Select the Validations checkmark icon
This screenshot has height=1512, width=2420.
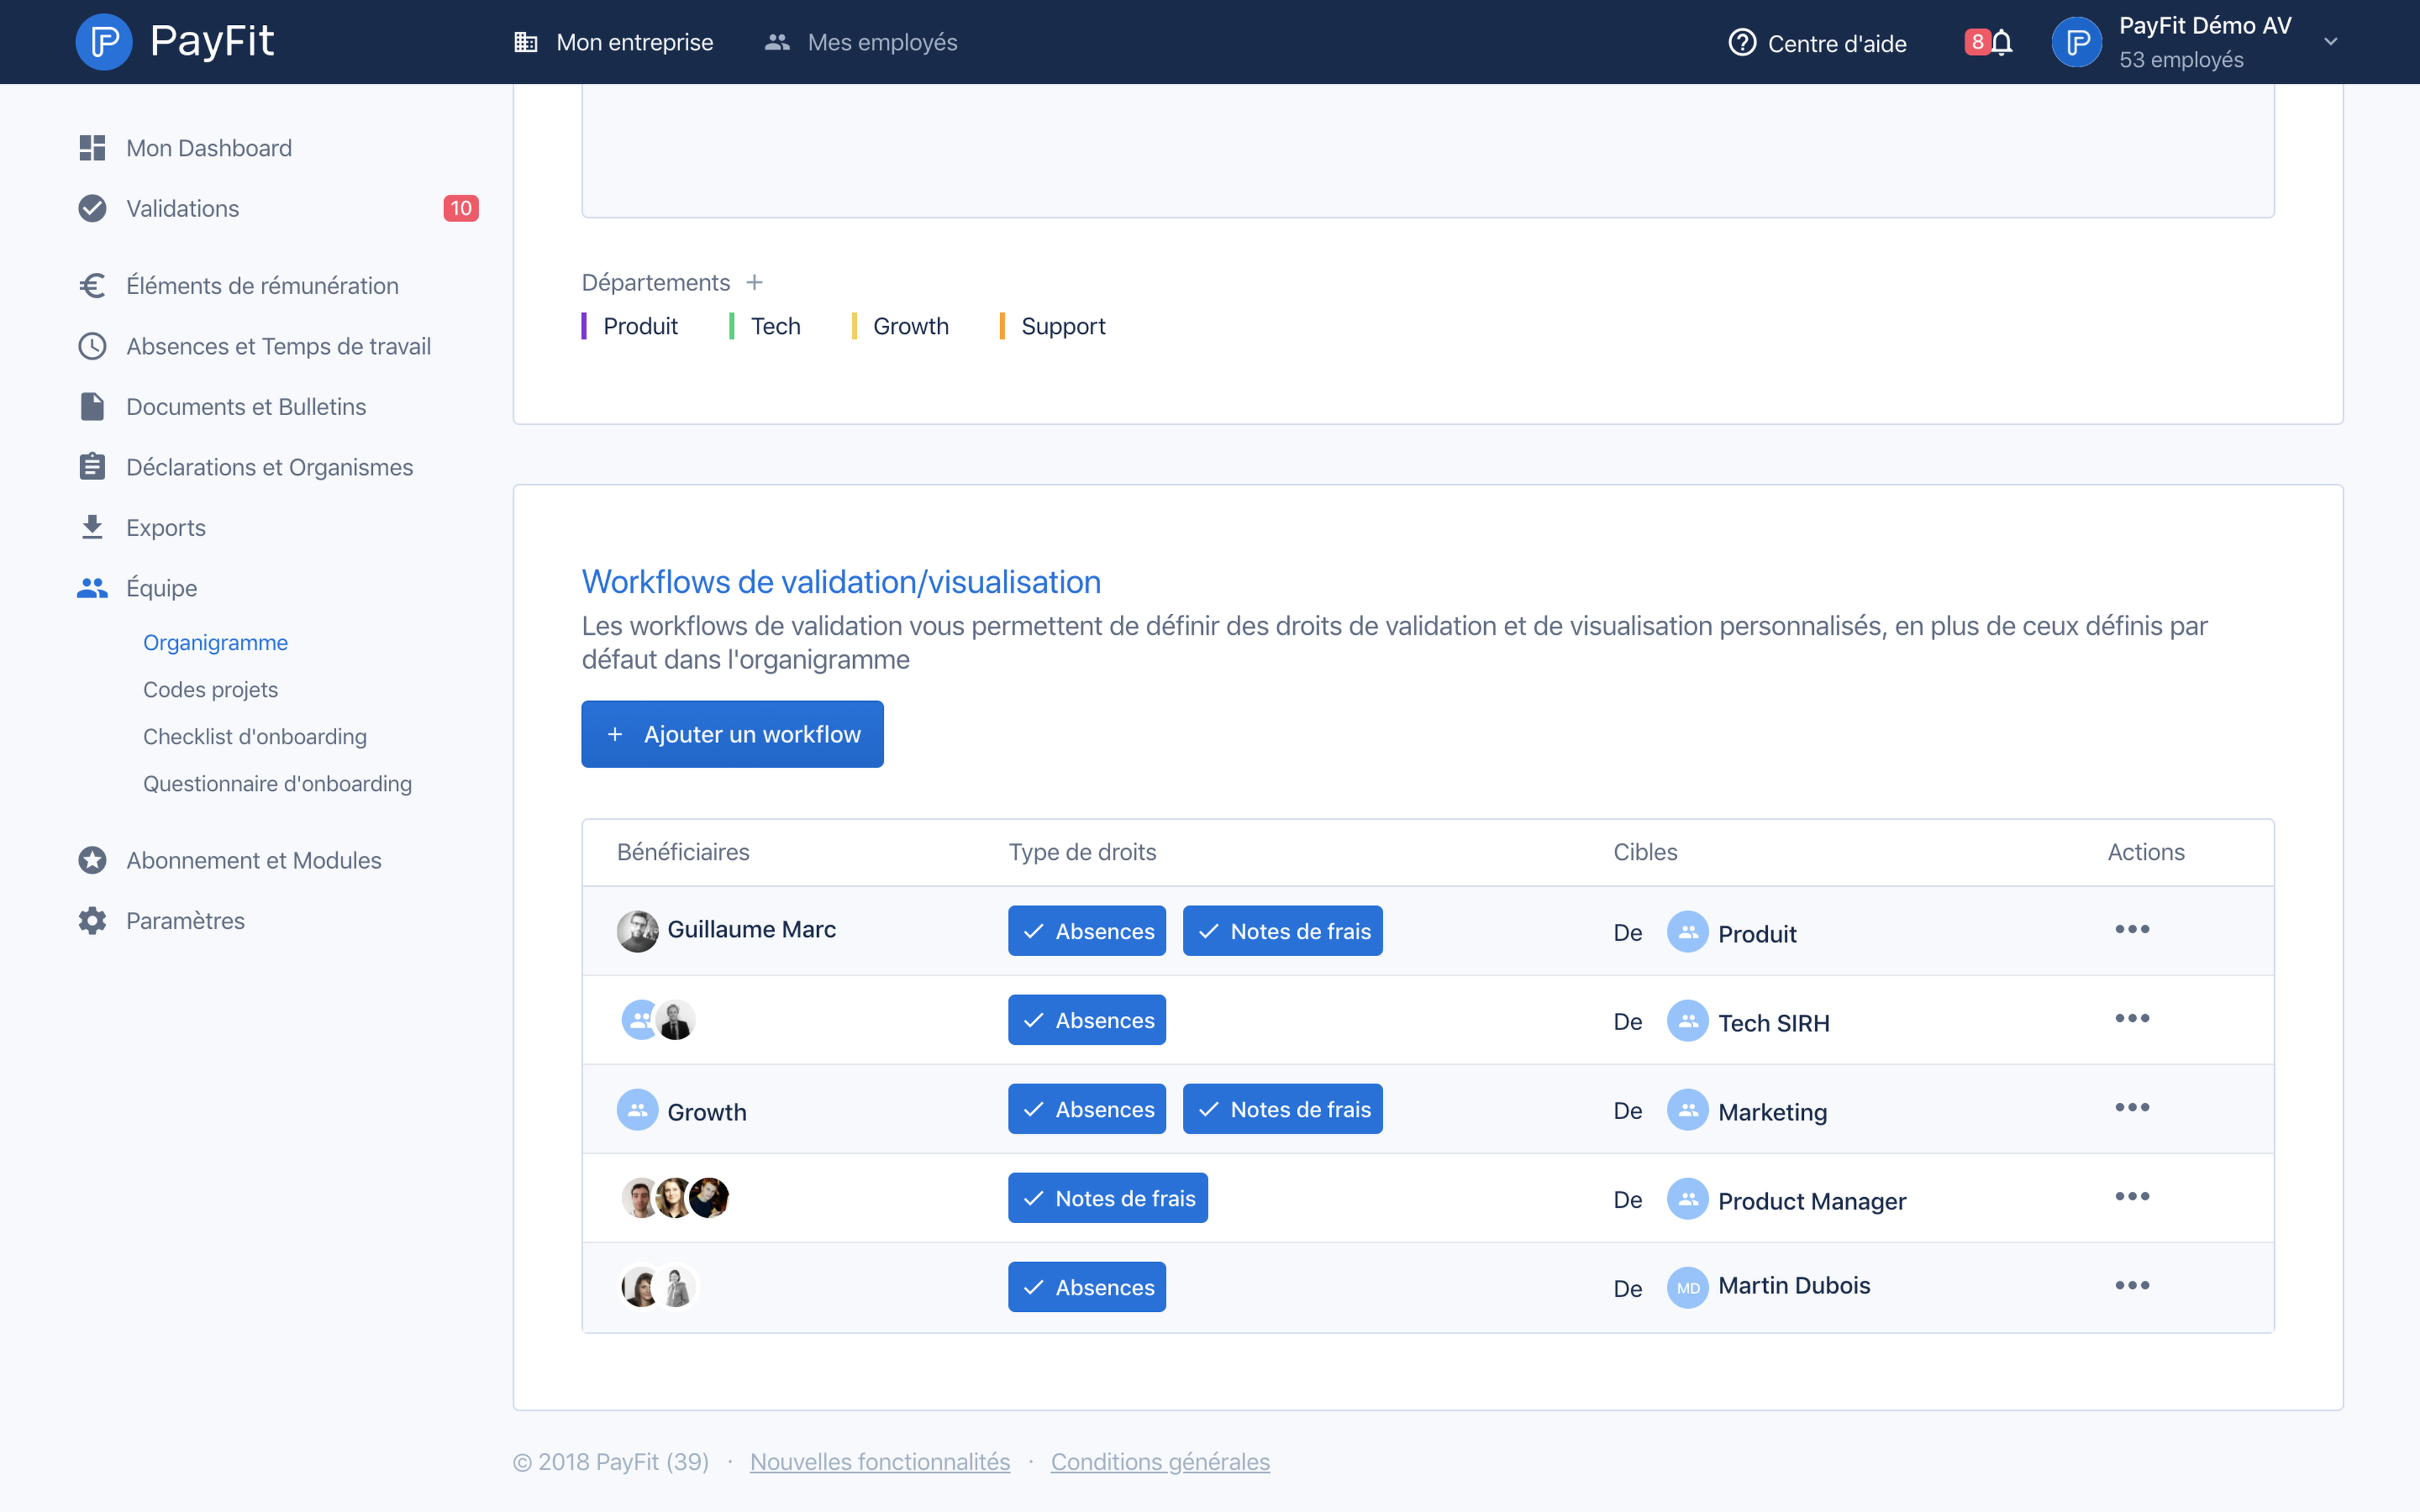tap(92, 208)
